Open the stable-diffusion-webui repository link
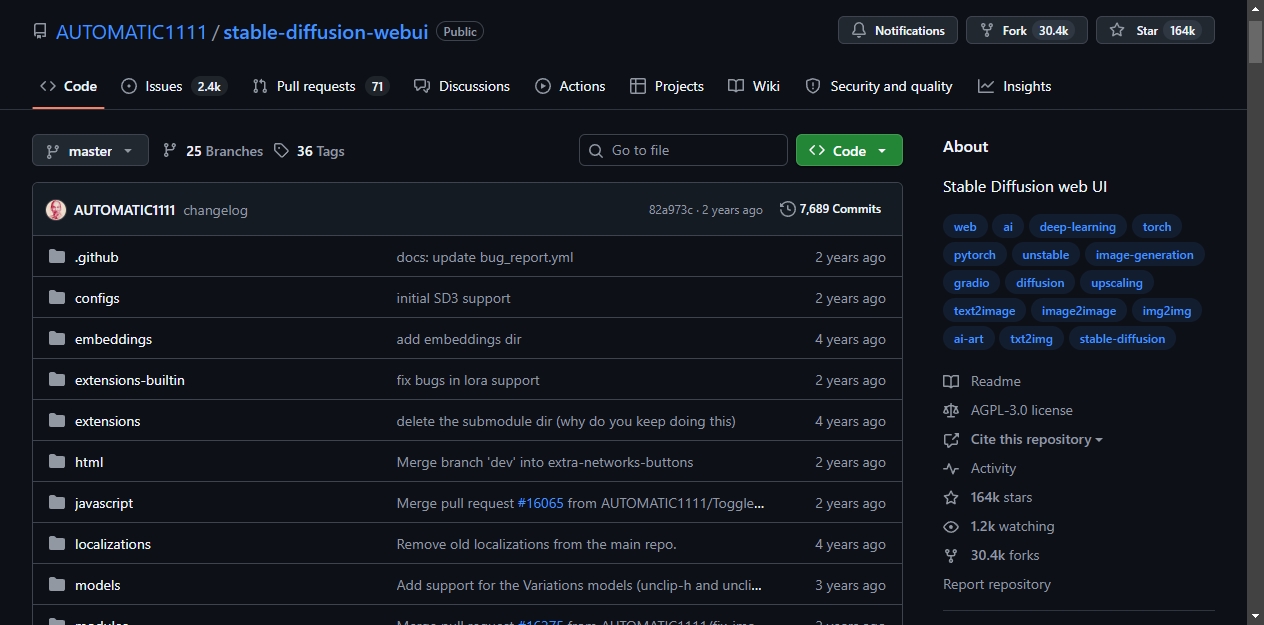 pos(325,31)
